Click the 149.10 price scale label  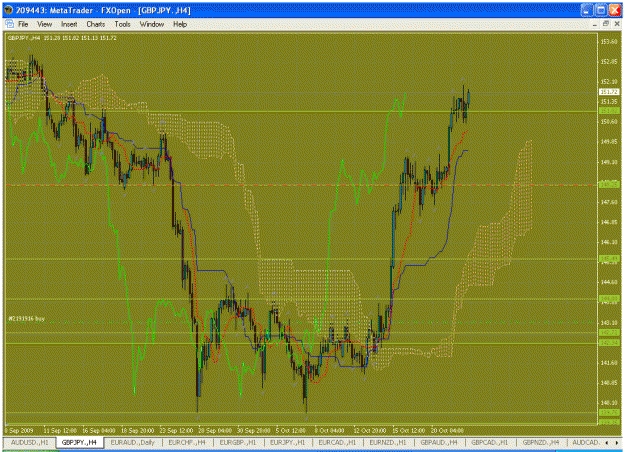pyautogui.click(x=609, y=162)
